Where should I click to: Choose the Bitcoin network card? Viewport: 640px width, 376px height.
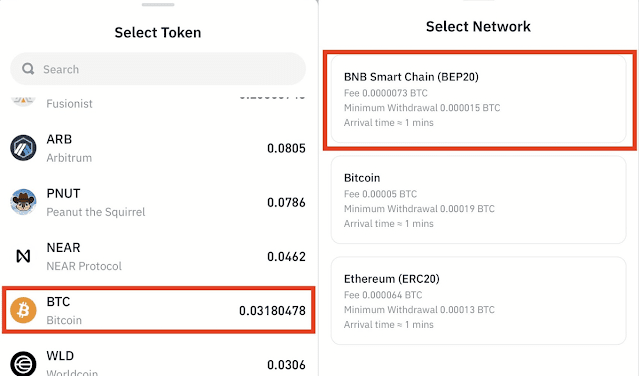click(x=478, y=200)
